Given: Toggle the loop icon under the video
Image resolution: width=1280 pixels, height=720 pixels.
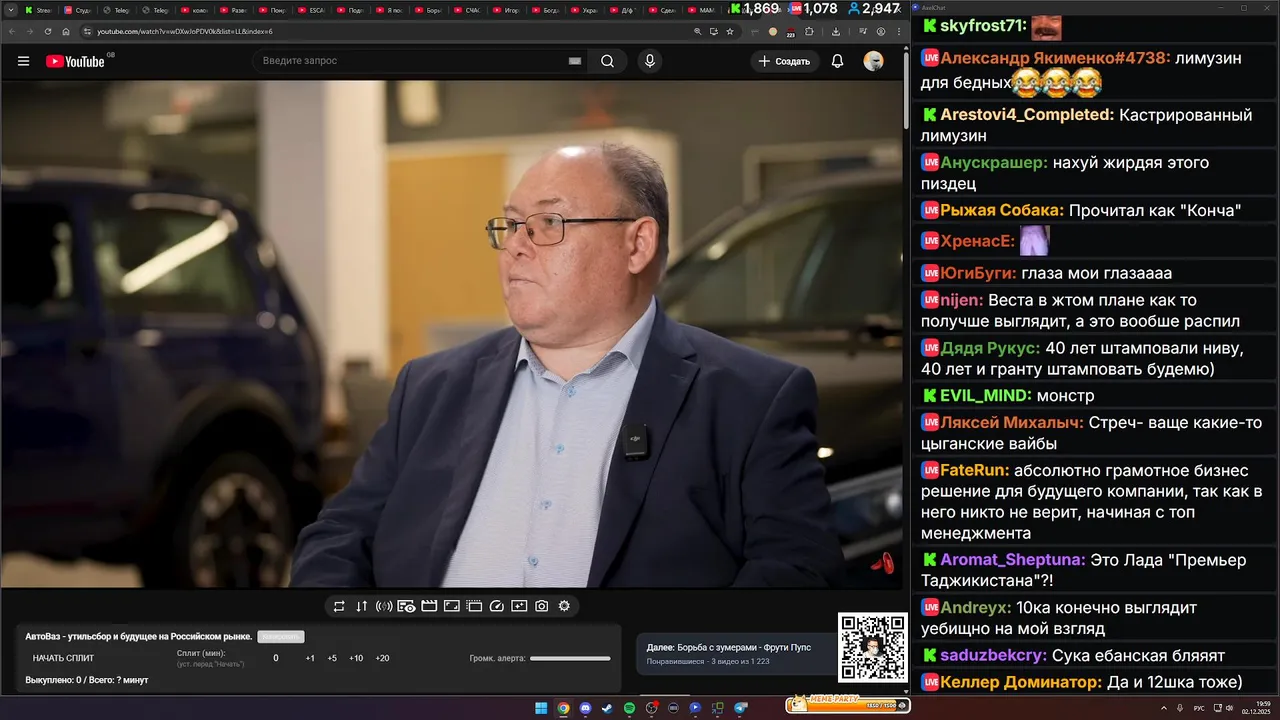Looking at the screenshot, I should click(x=339, y=606).
